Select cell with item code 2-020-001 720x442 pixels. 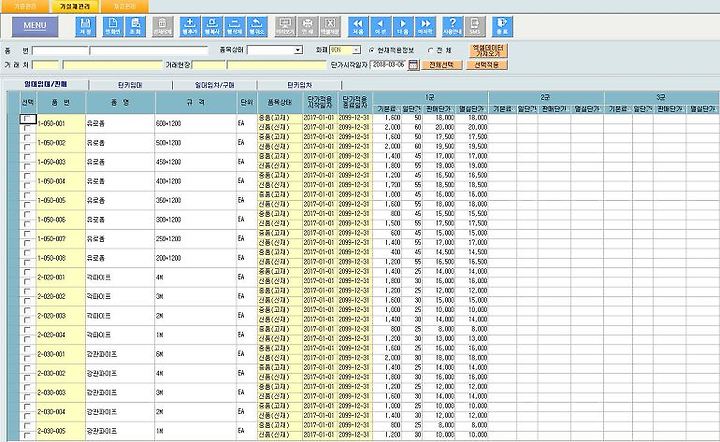61,277
